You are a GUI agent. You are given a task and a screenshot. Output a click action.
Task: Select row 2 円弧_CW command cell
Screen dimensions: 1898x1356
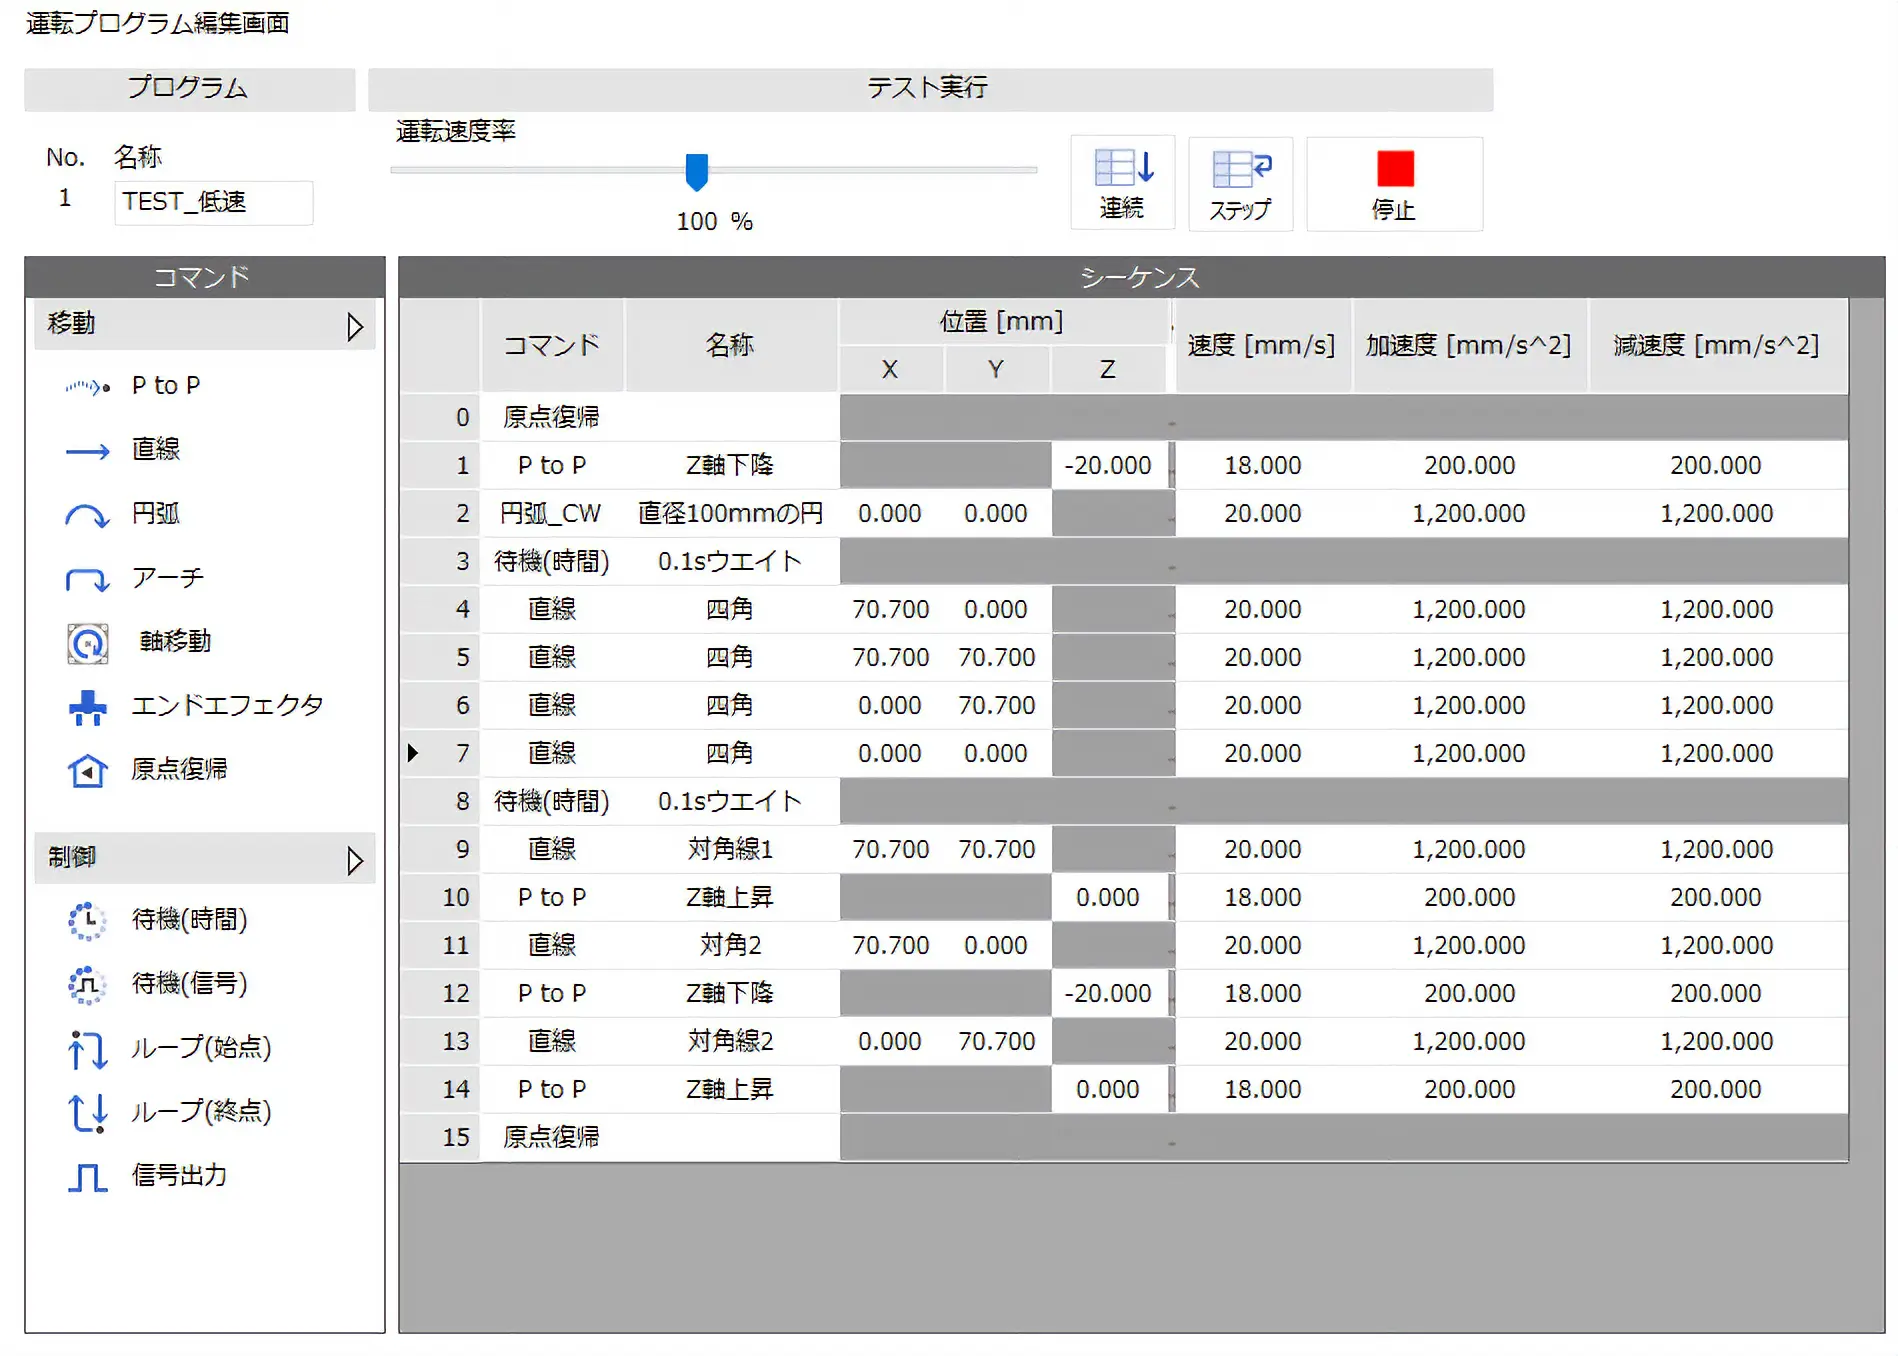click(552, 513)
